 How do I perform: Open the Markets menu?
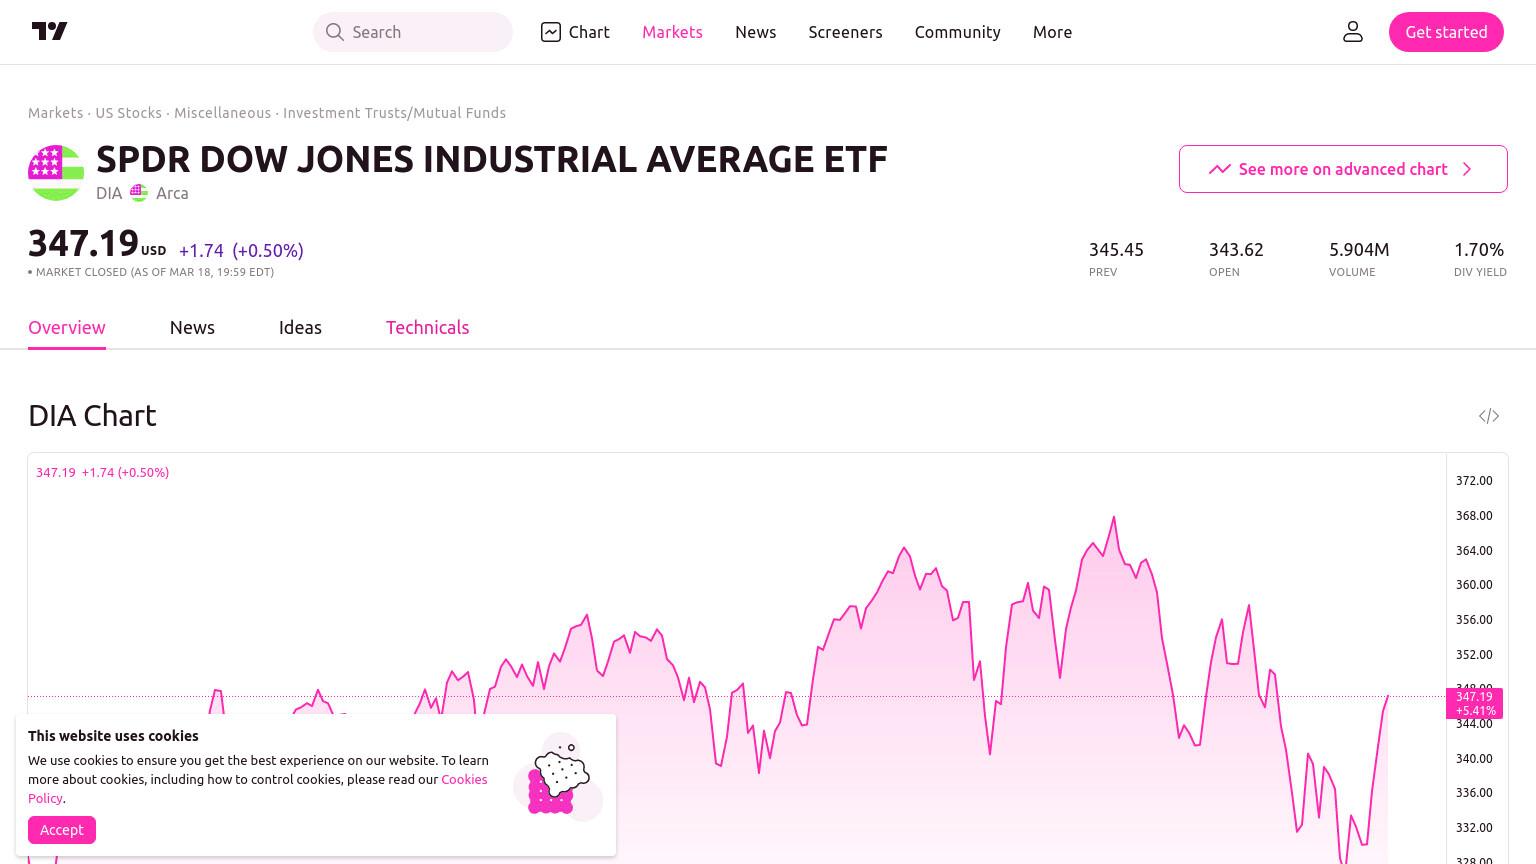(x=672, y=32)
